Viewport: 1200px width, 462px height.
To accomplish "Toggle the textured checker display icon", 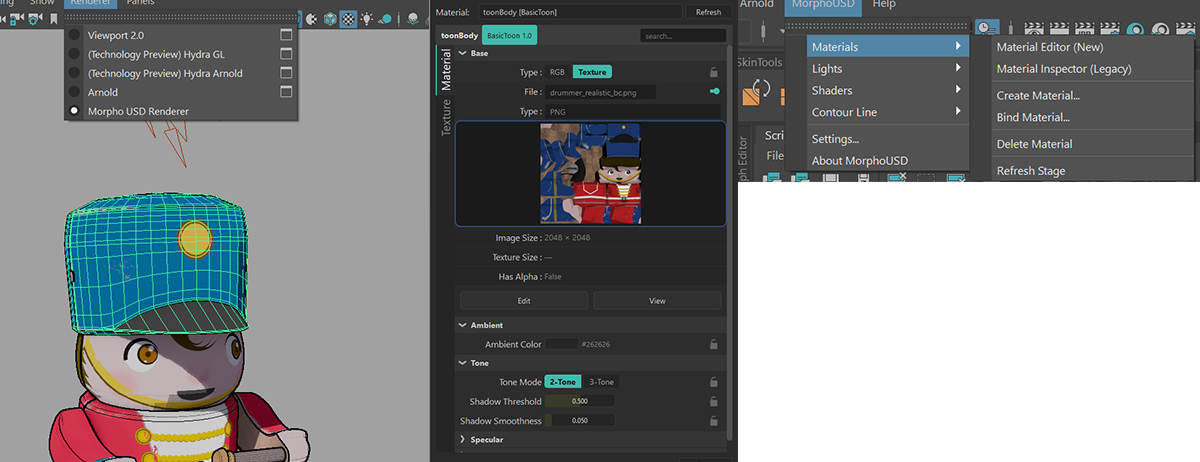I will pos(348,19).
